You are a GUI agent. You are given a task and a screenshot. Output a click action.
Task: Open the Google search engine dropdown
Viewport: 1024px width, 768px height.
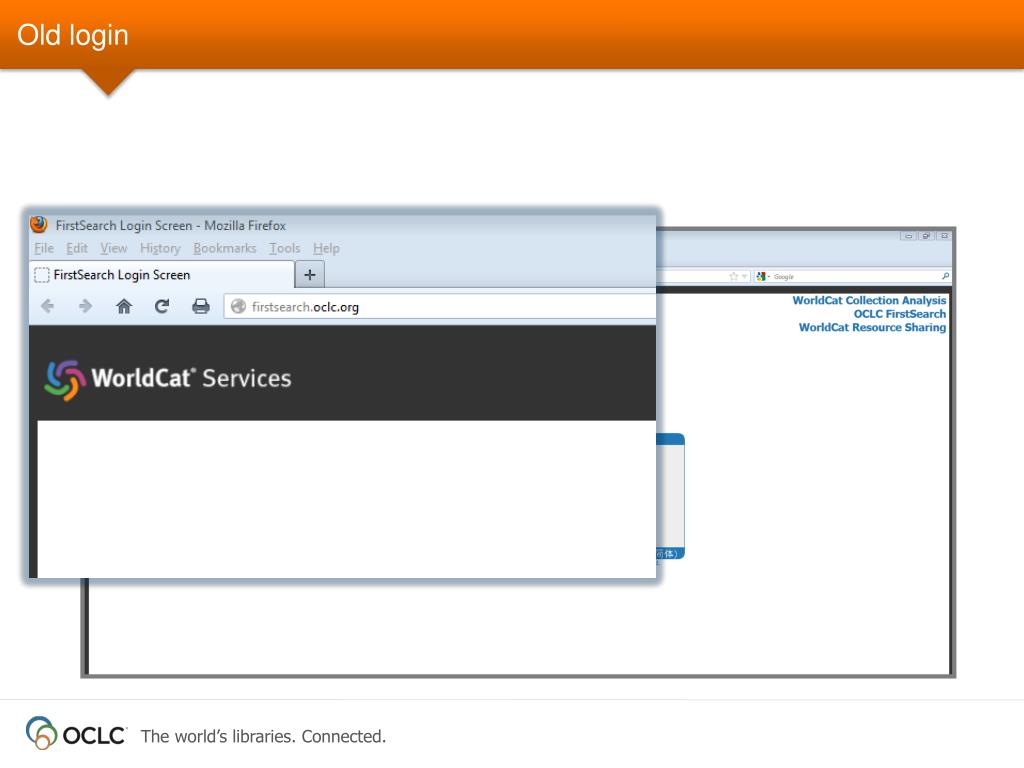click(770, 276)
